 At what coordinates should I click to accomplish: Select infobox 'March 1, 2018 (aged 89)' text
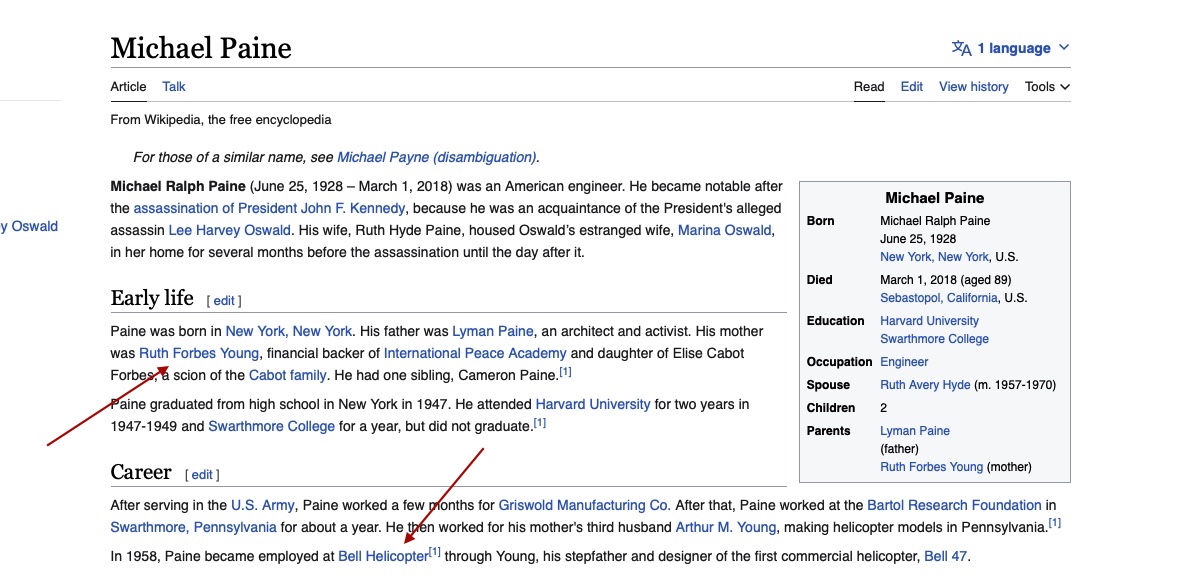coord(946,280)
